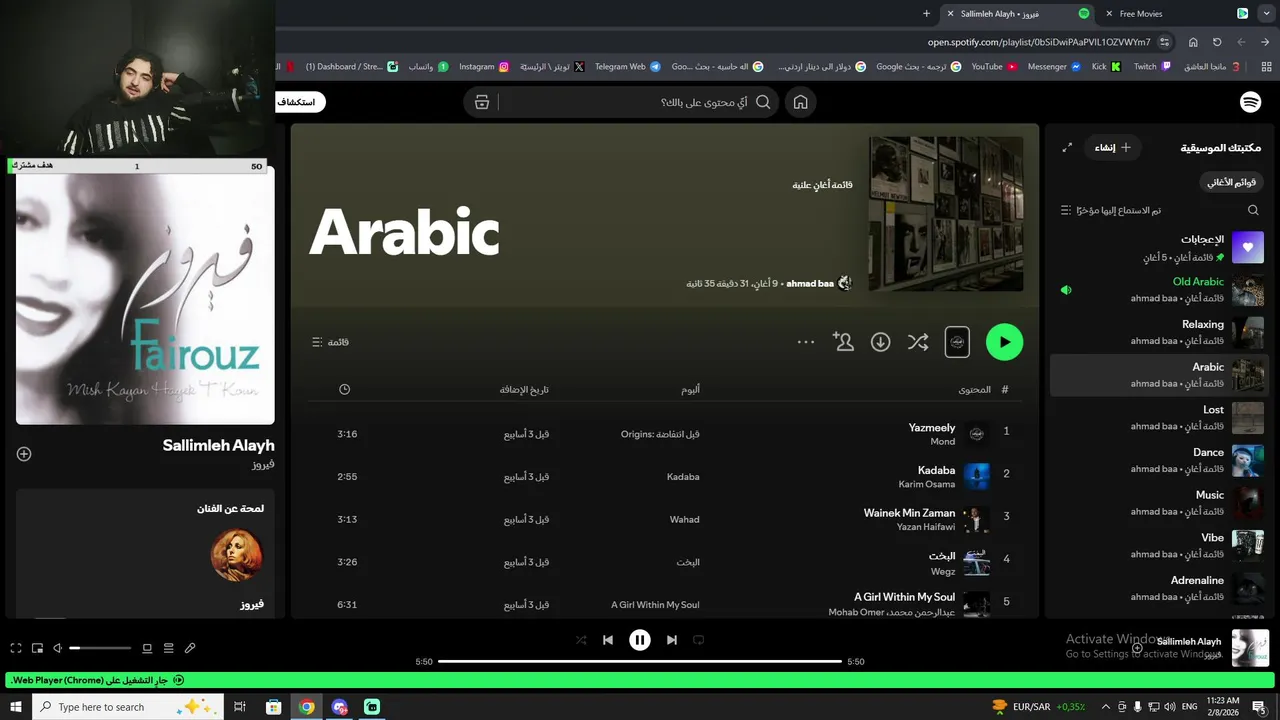Open the ahmad baa profile link
Viewport: 1280px width, 720px height.
[809, 284]
